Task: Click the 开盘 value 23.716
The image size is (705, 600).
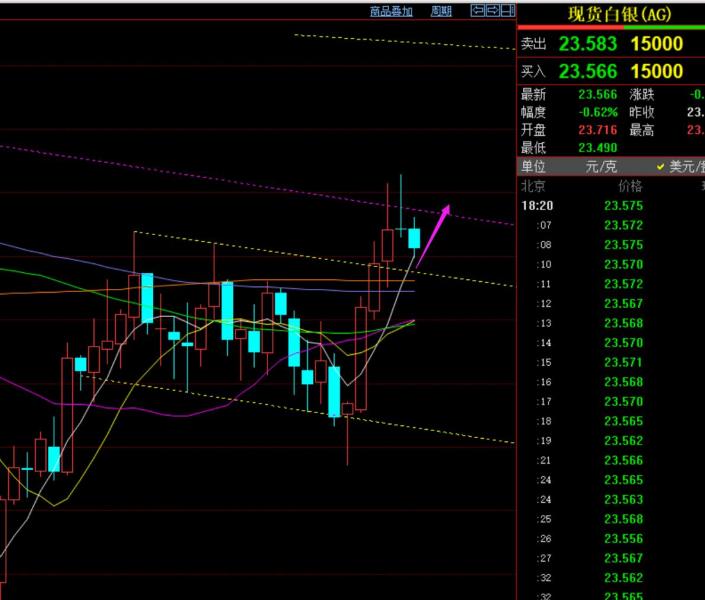Action: point(598,130)
